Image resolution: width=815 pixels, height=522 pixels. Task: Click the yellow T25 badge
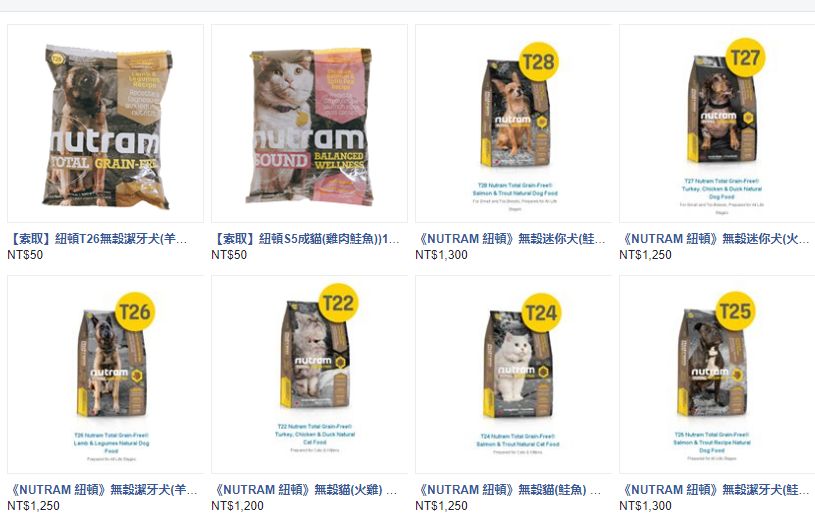[x=734, y=311]
